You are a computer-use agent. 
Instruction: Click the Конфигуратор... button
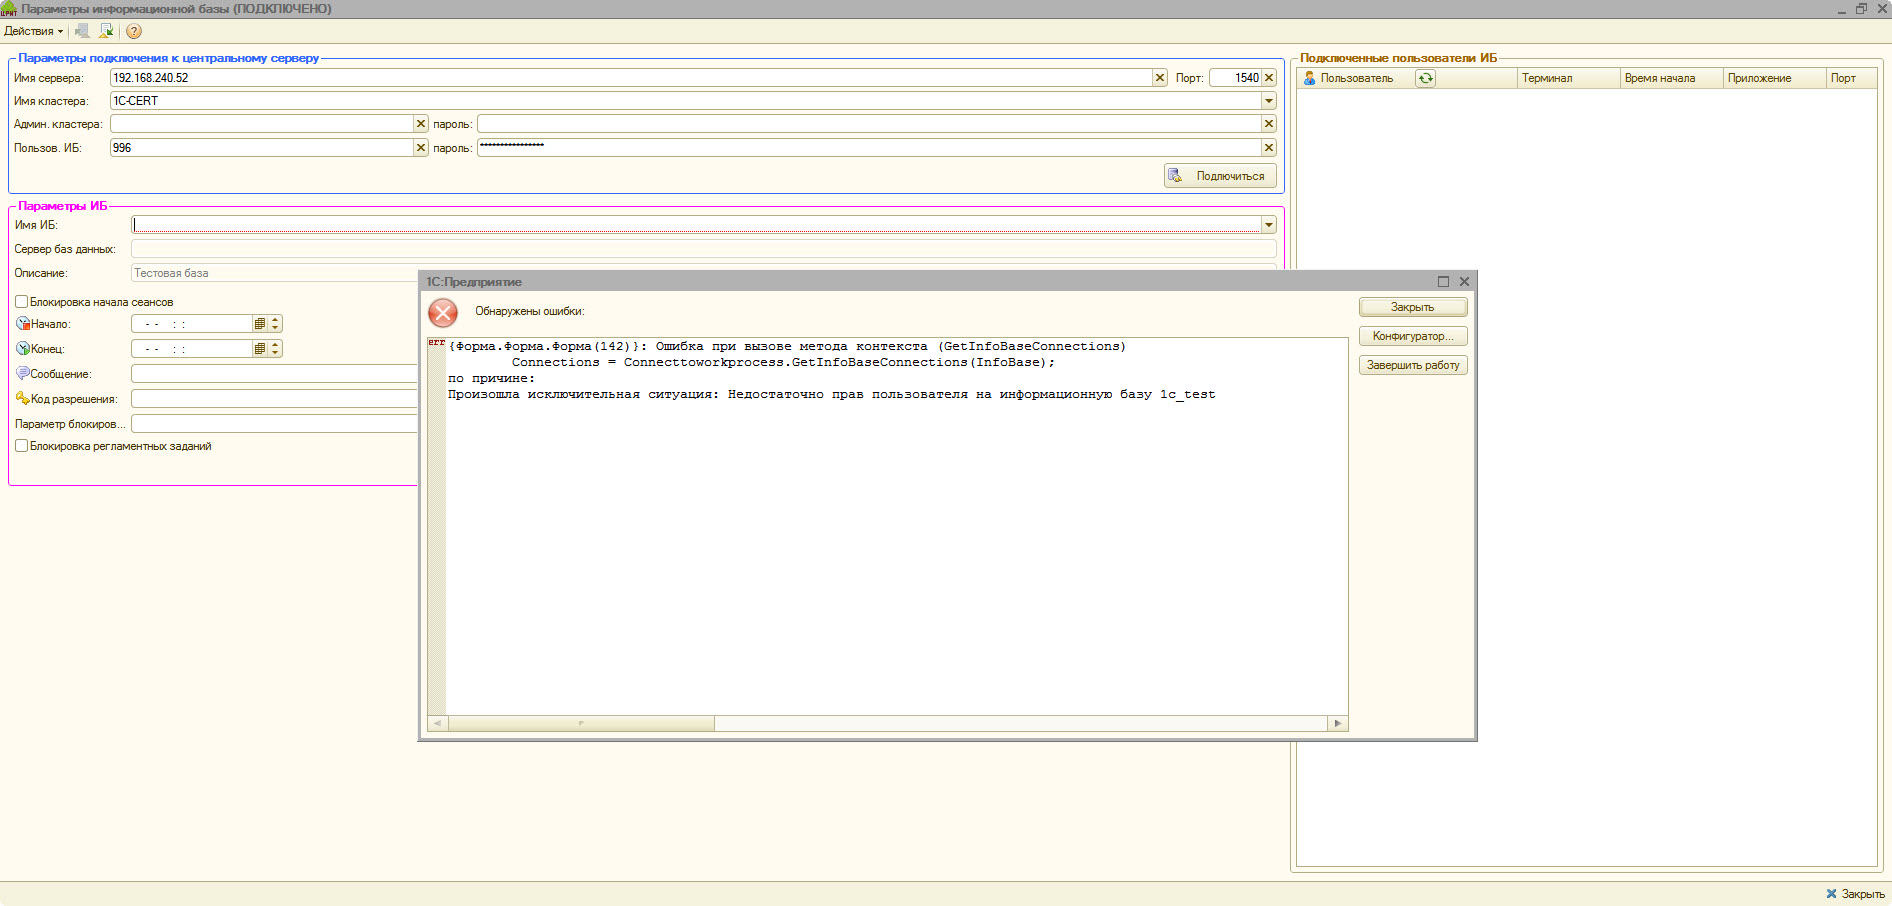point(1413,336)
